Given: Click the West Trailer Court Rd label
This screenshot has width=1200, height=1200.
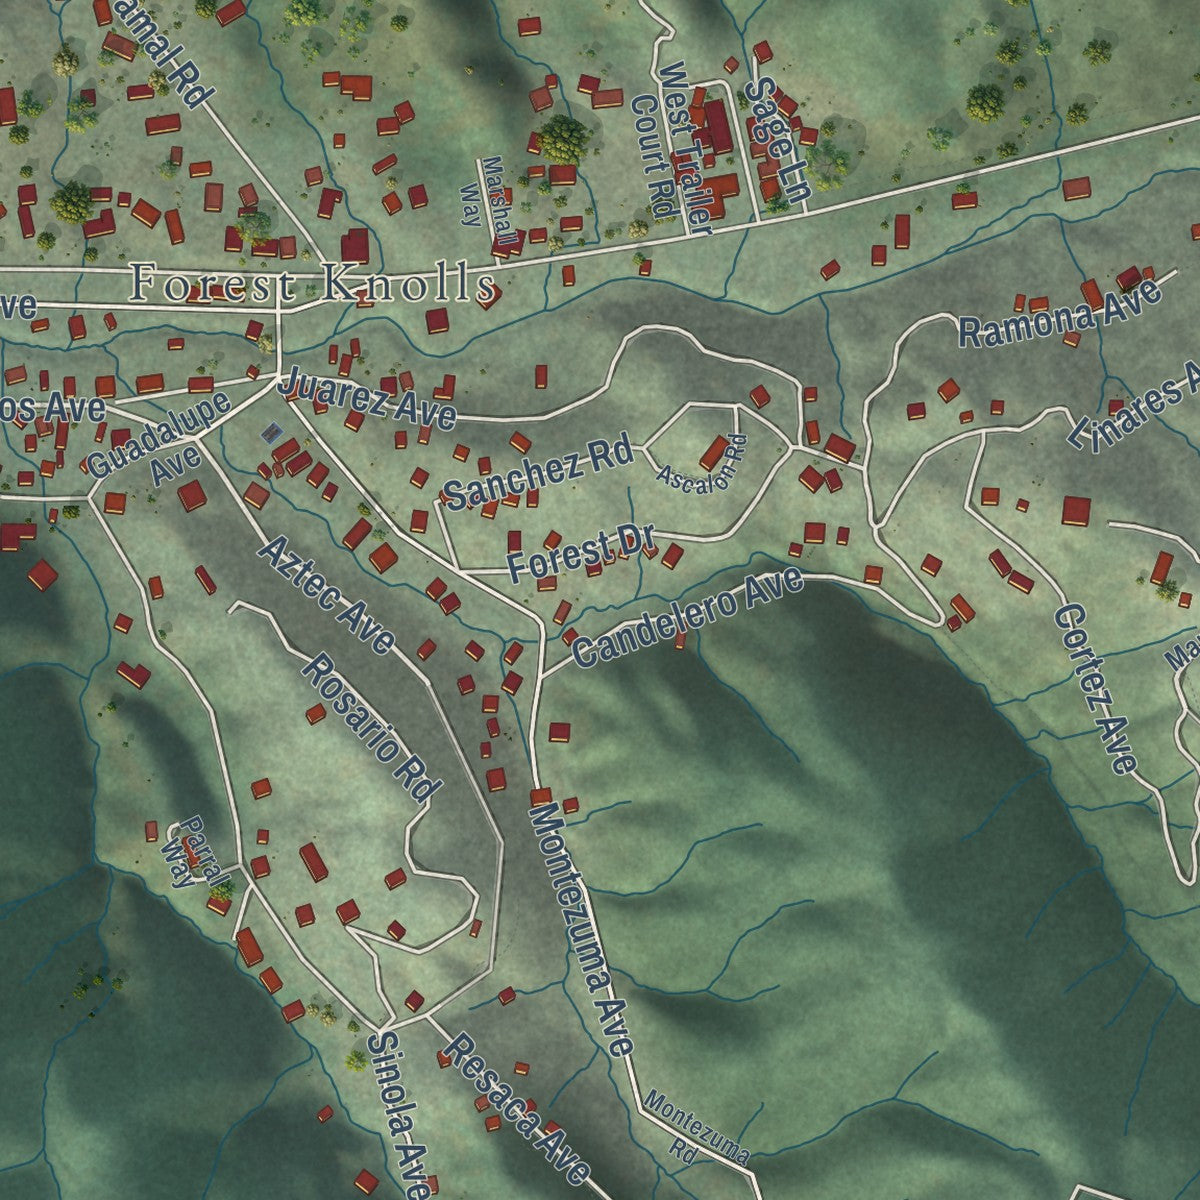Looking at the screenshot, I should [x=672, y=147].
